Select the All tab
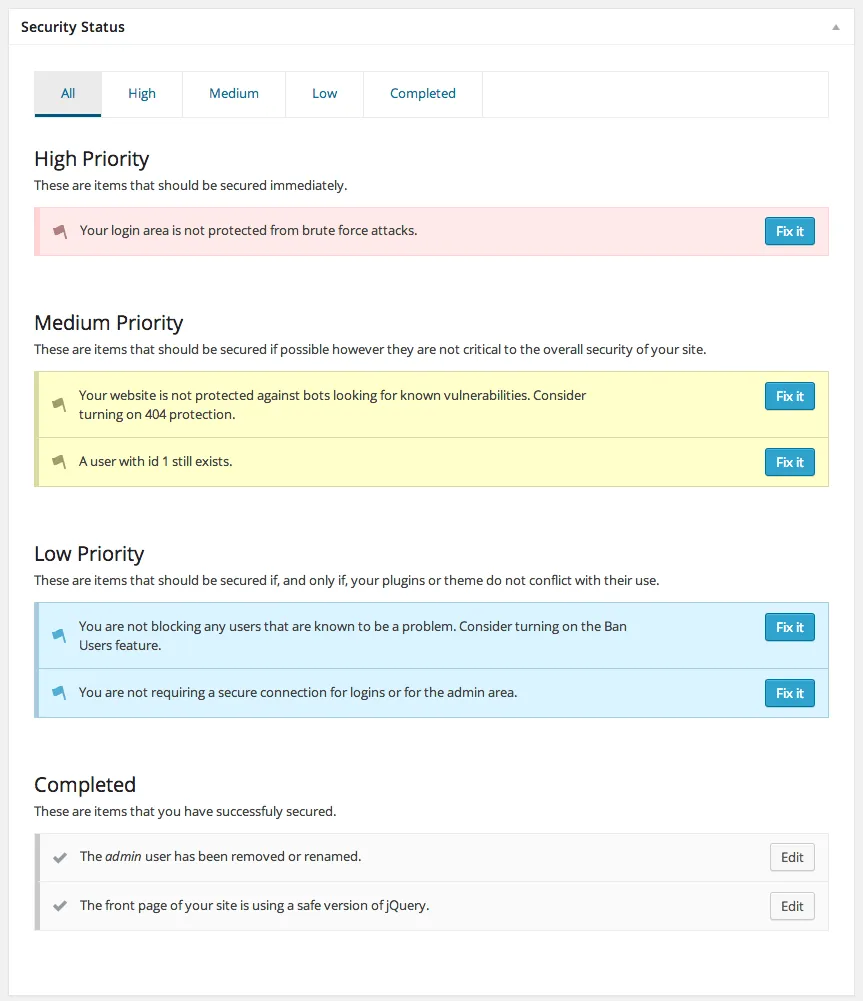The width and height of the screenshot is (863, 1001). coord(67,93)
